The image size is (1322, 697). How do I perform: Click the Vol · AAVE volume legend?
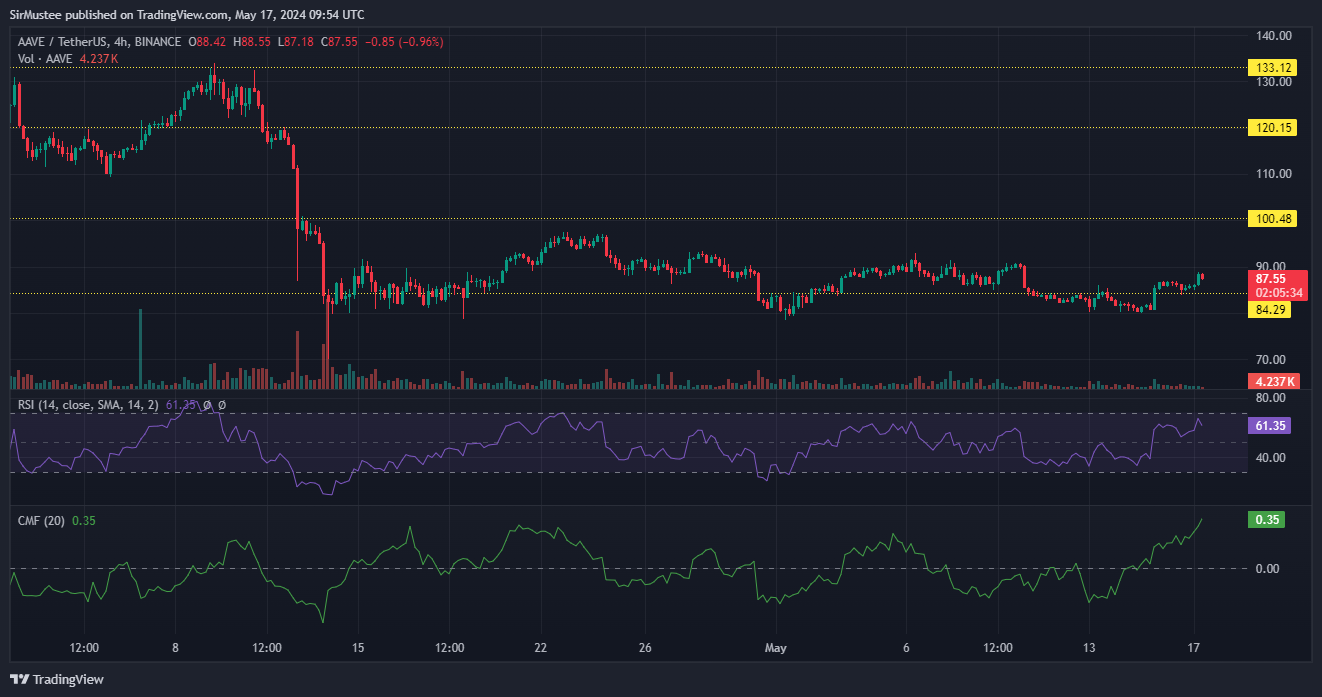pyautogui.click(x=47, y=59)
